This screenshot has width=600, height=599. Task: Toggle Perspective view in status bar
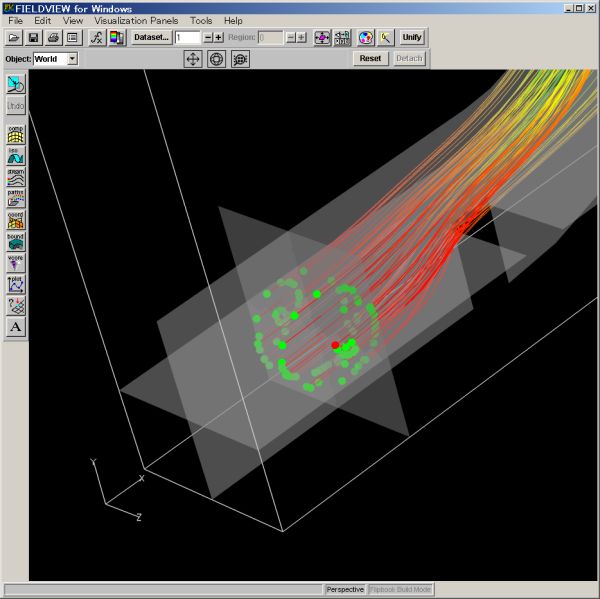pyautogui.click(x=345, y=590)
